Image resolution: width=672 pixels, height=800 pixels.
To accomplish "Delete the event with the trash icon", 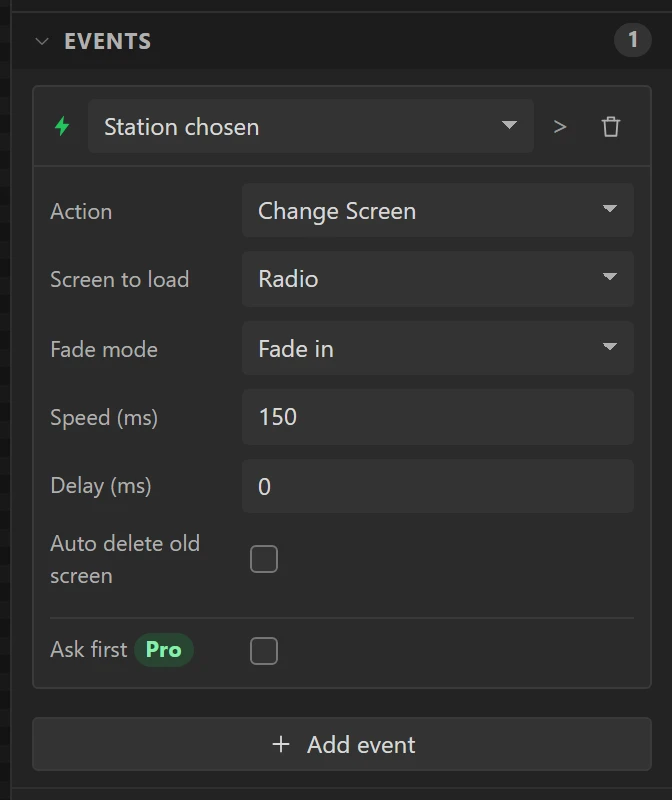I will 611,127.
